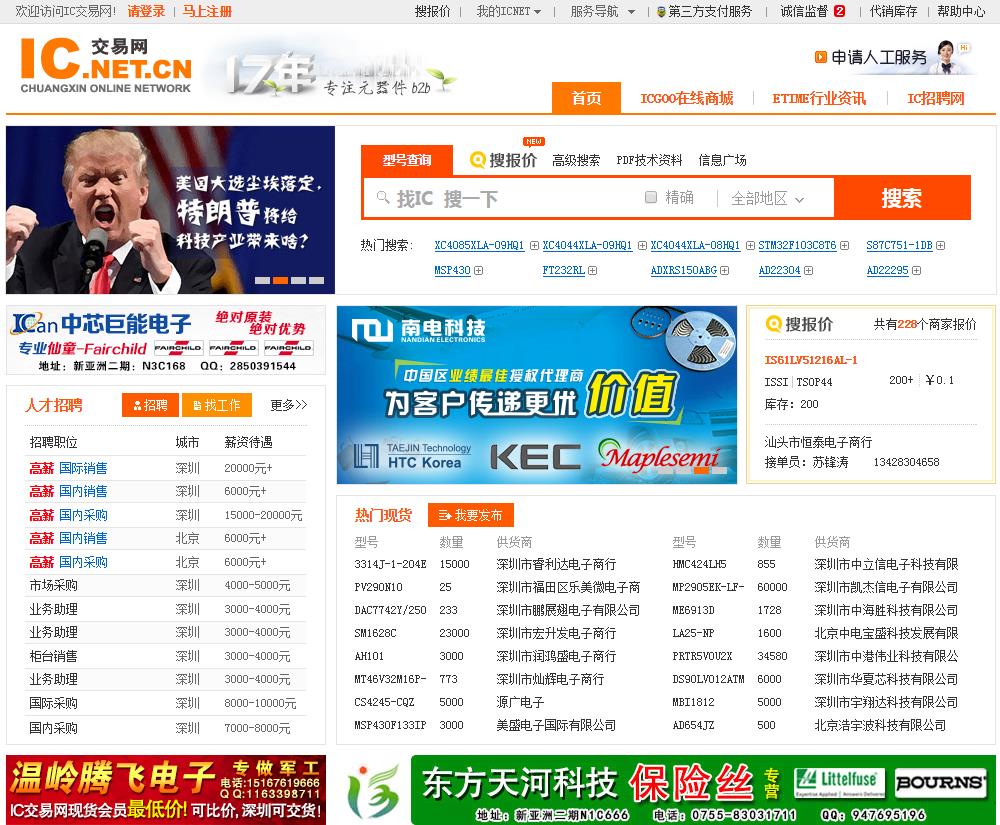The image size is (1000, 825).
Task: Click part number 3314J-1-204E
Action: (x=390, y=564)
